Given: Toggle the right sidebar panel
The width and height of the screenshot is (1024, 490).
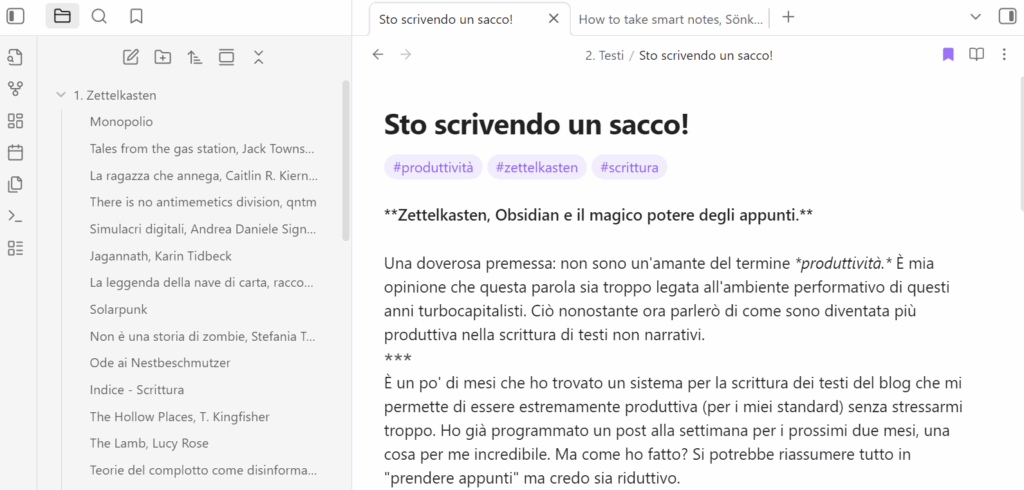Looking at the screenshot, I should click(x=1006, y=16).
